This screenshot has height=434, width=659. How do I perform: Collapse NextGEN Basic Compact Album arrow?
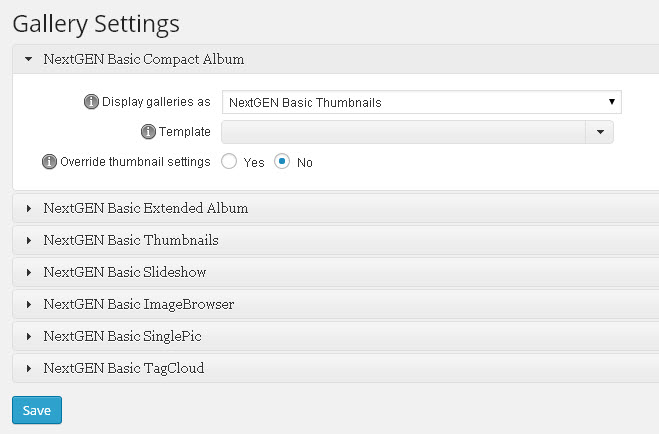point(29,59)
